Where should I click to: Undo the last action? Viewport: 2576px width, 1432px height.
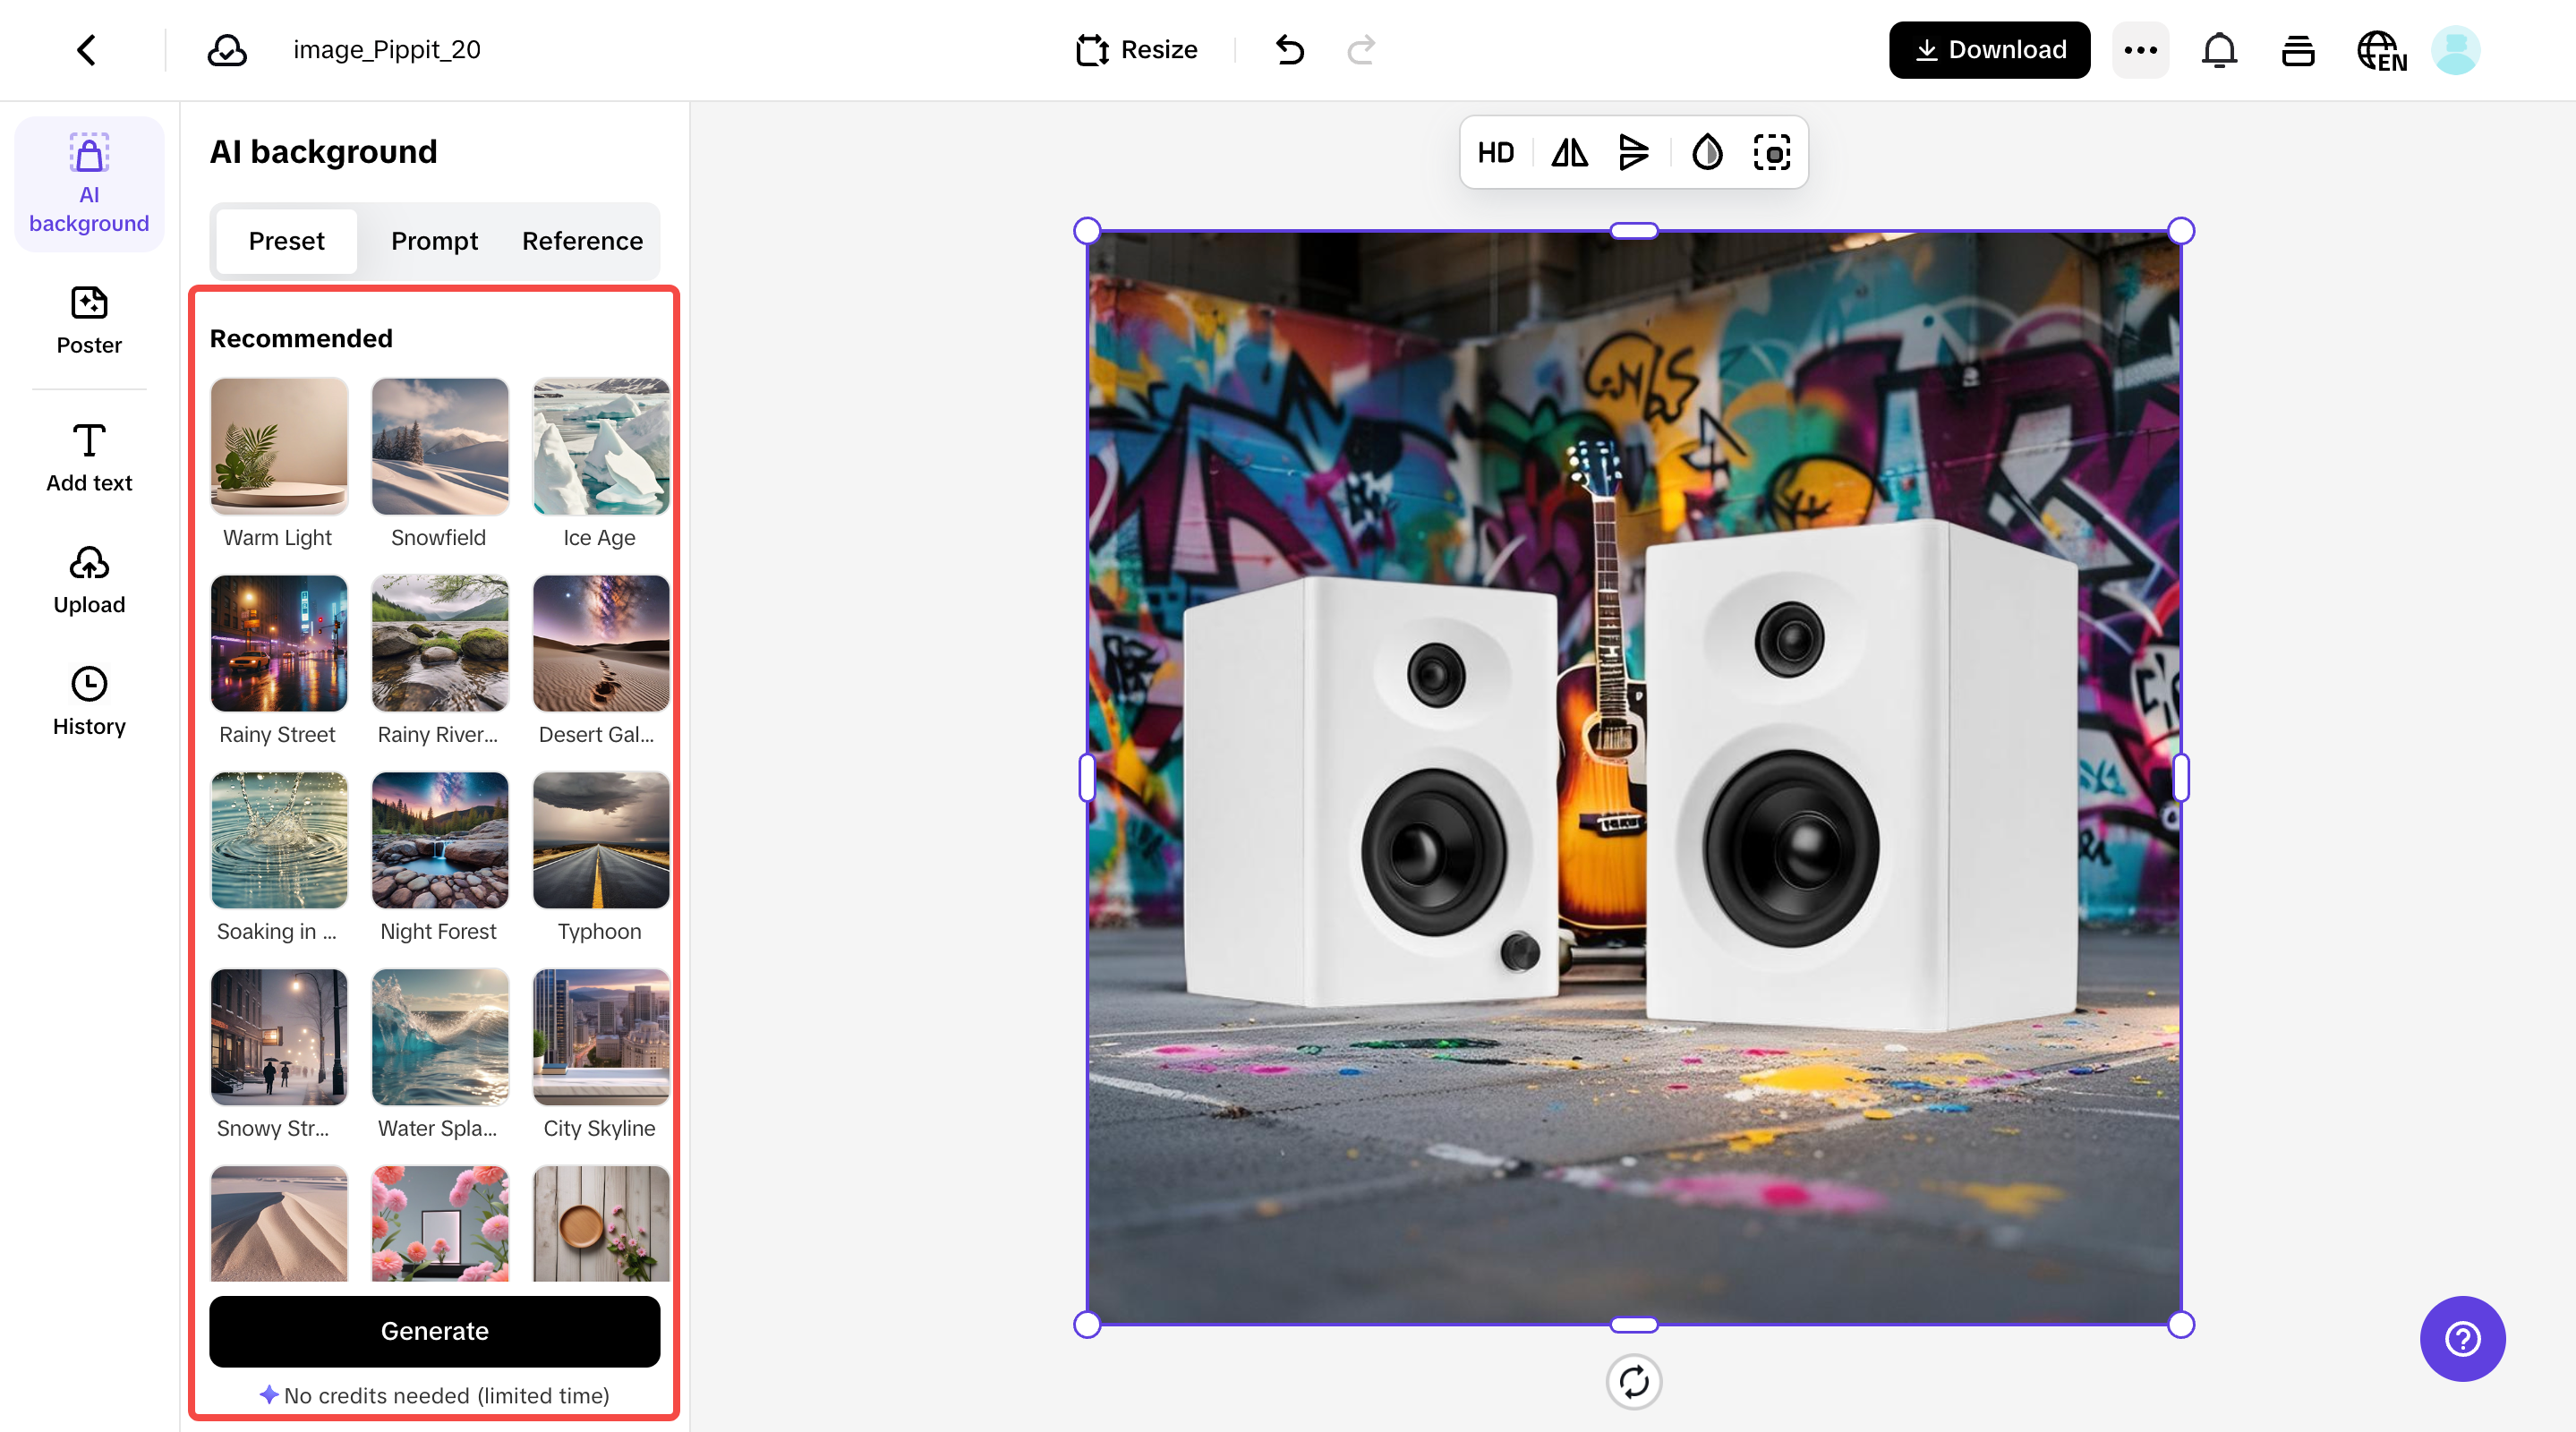1289,49
